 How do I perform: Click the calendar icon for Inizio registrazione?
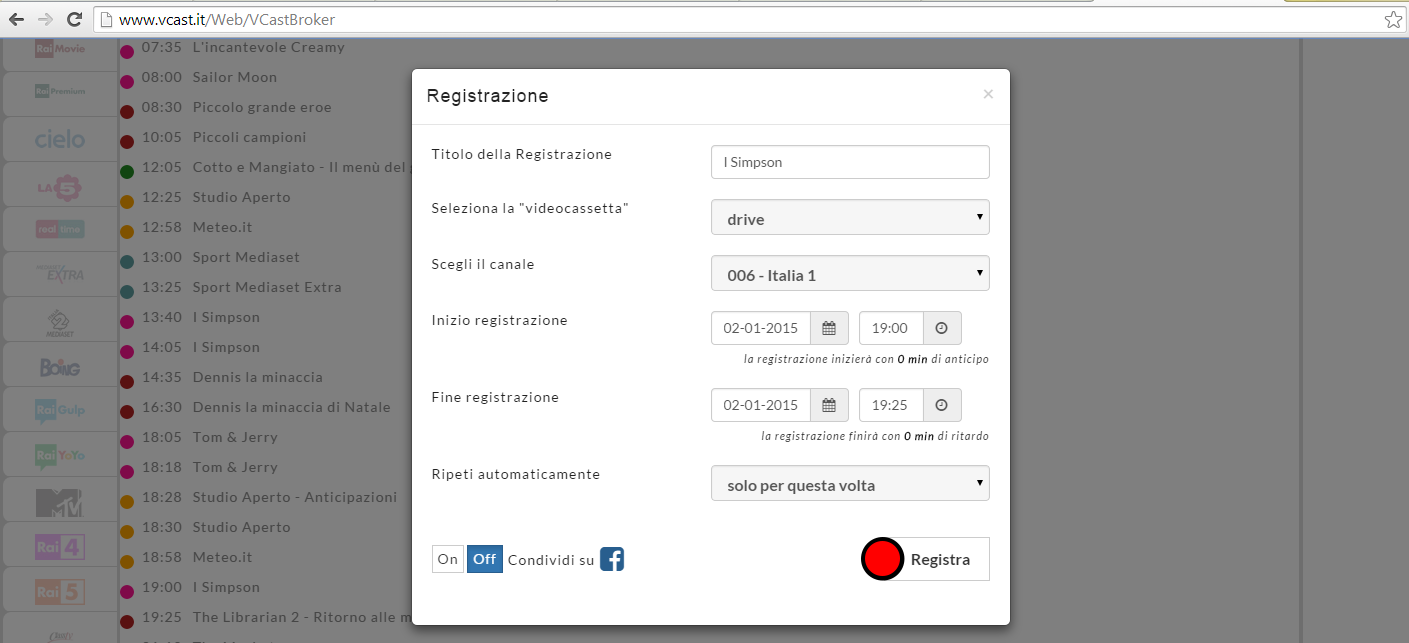click(829, 328)
